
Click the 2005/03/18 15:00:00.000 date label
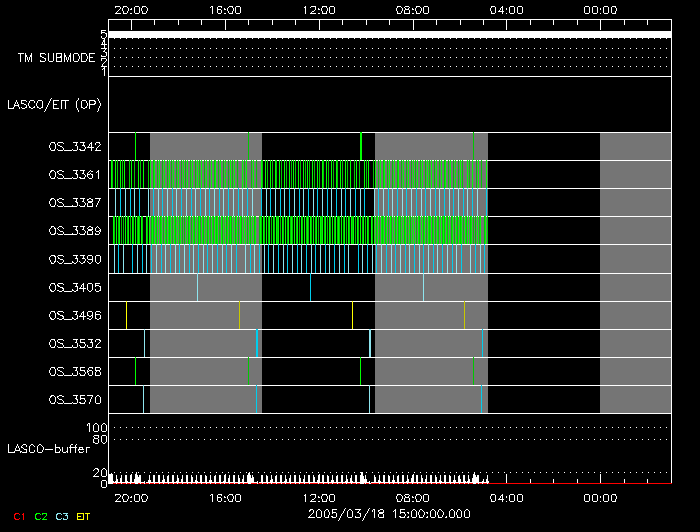pyautogui.click(x=389, y=514)
